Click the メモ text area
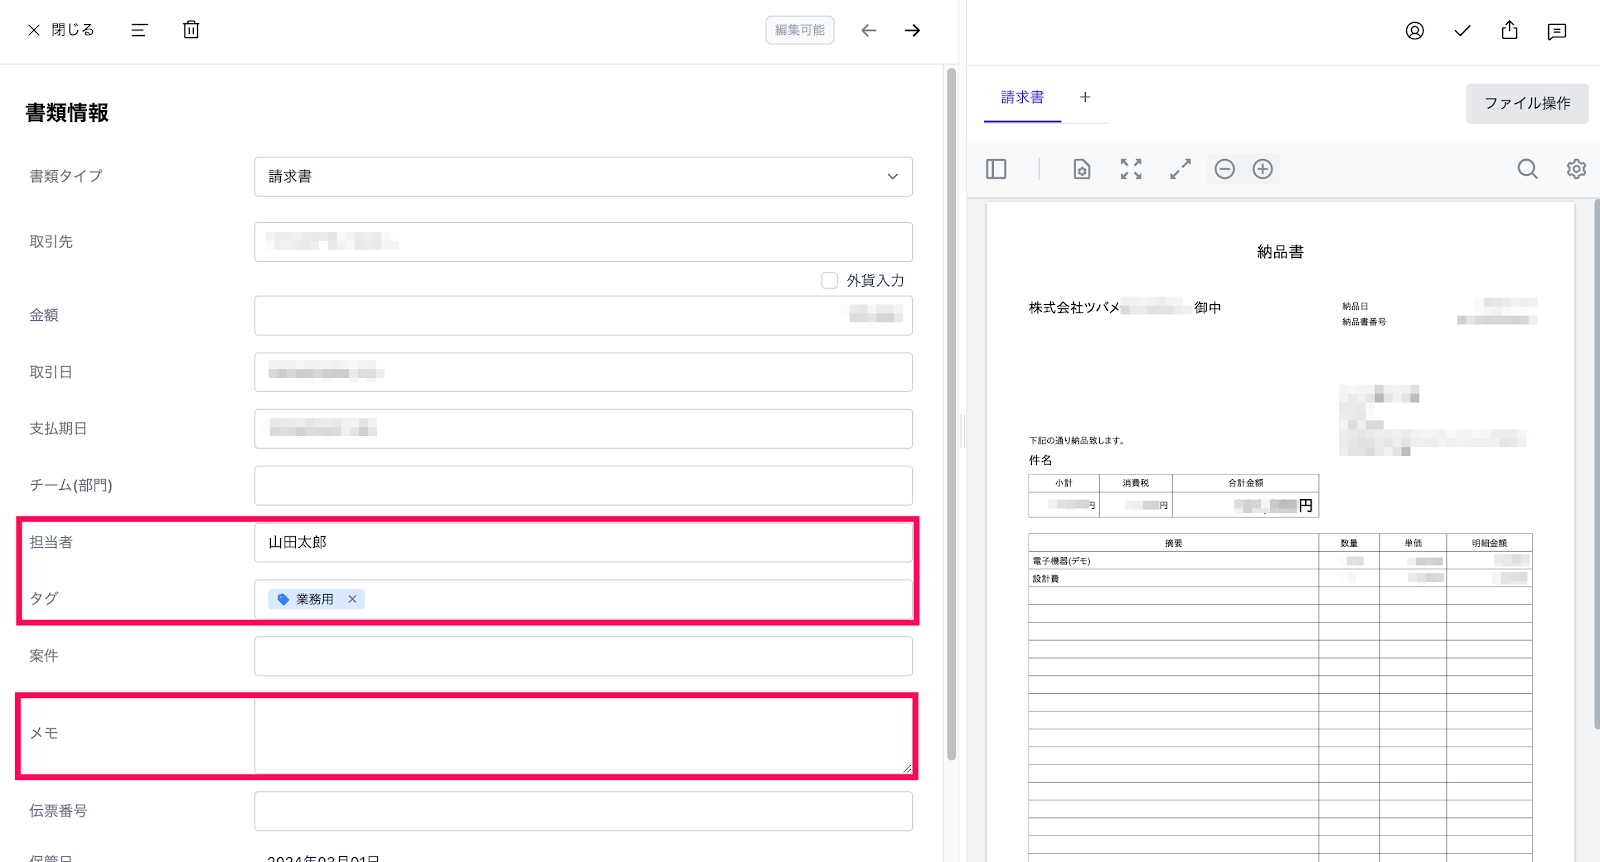1600x862 pixels. [583, 736]
